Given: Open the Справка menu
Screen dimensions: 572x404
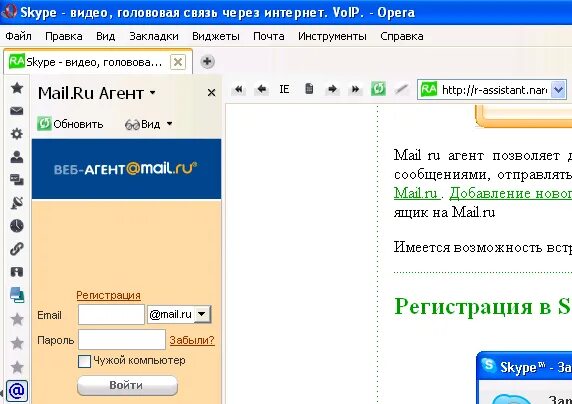Looking at the screenshot, I should point(402,36).
